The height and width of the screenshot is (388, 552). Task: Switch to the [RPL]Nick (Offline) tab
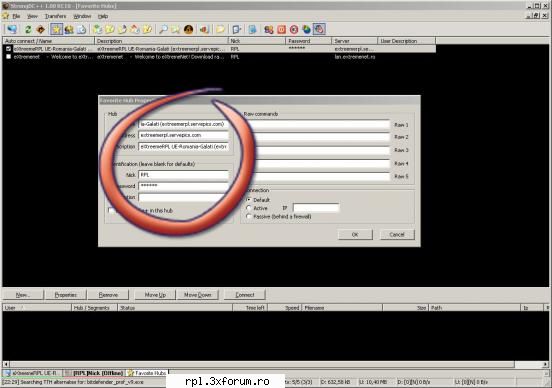pyautogui.click(x=95, y=373)
